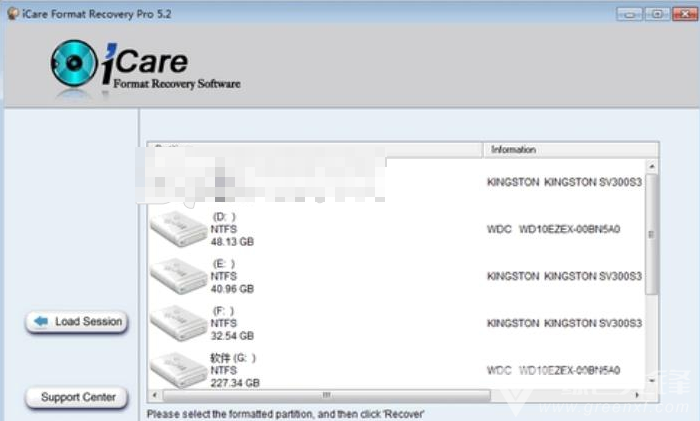Click the app icon in title bar

pyautogui.click(x=13, y=13)
